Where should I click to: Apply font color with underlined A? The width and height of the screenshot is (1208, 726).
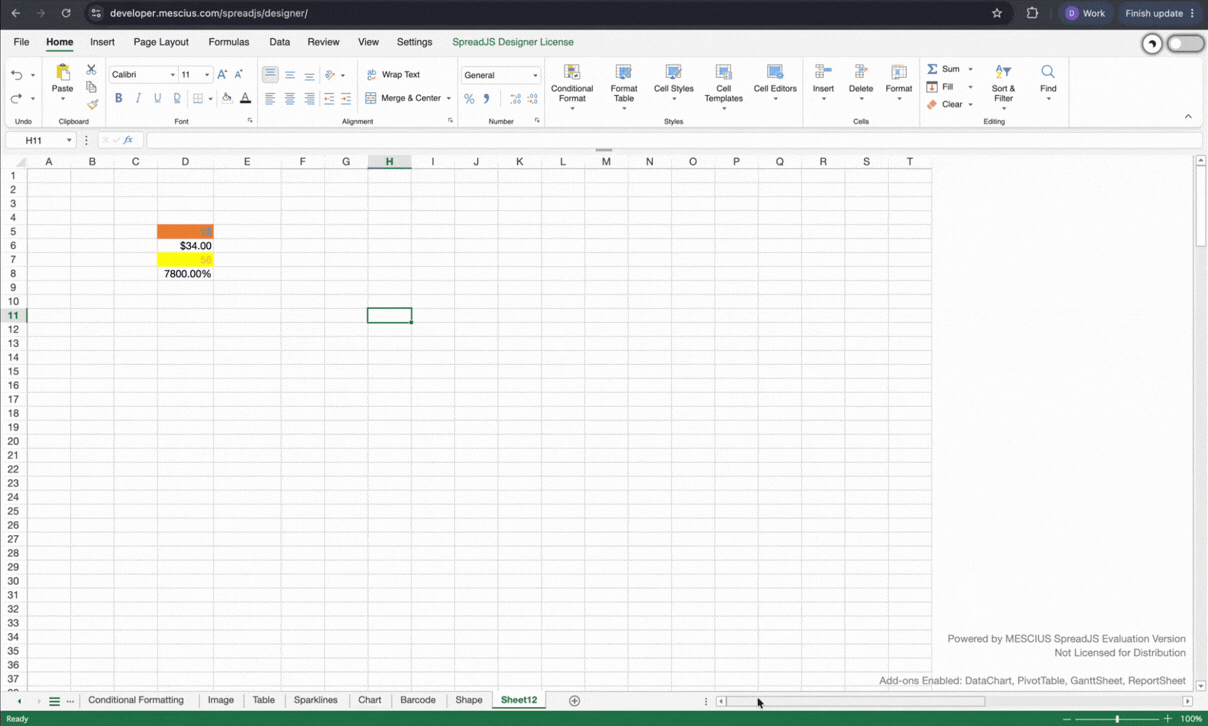(245, 98)
